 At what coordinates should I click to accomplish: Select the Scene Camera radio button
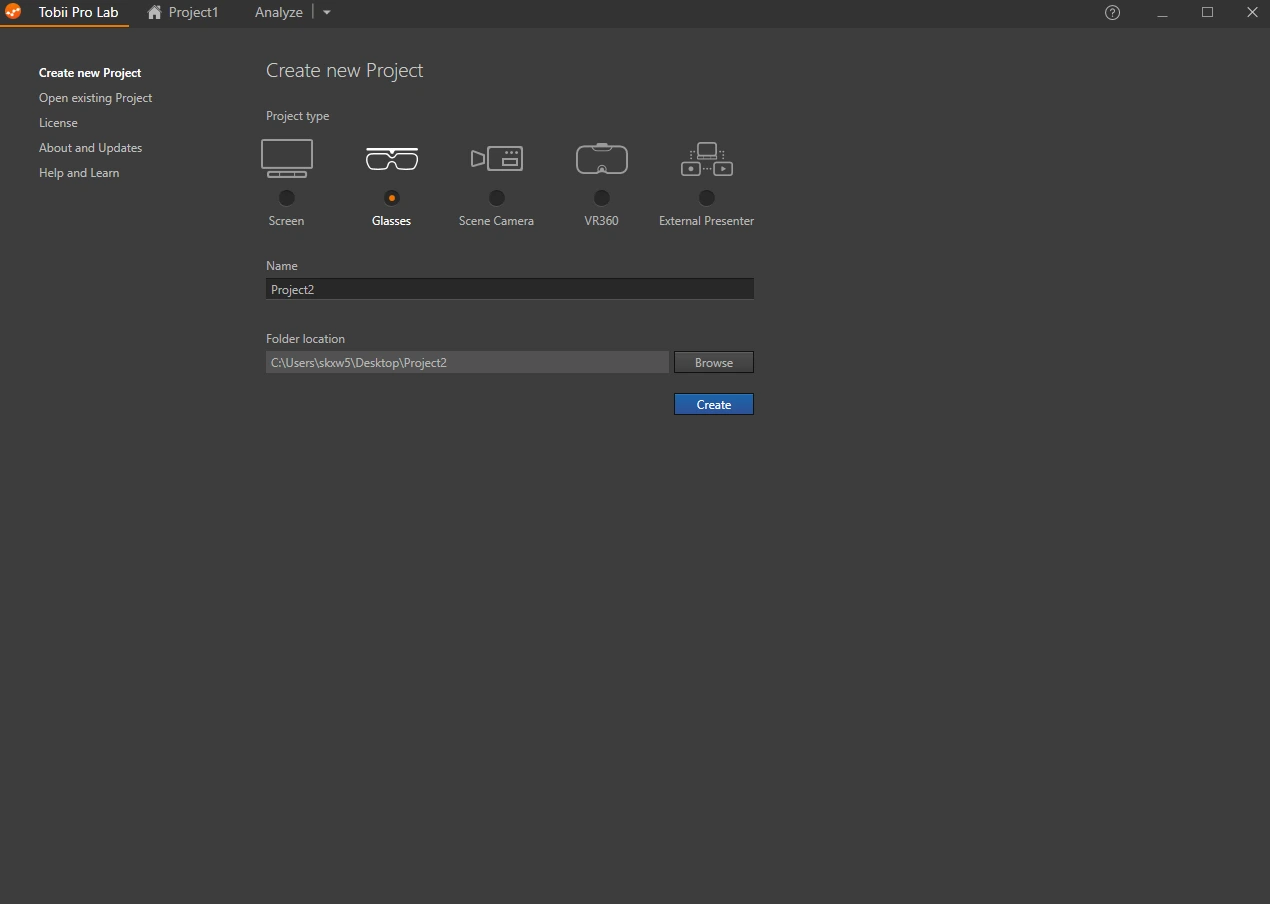497,198
